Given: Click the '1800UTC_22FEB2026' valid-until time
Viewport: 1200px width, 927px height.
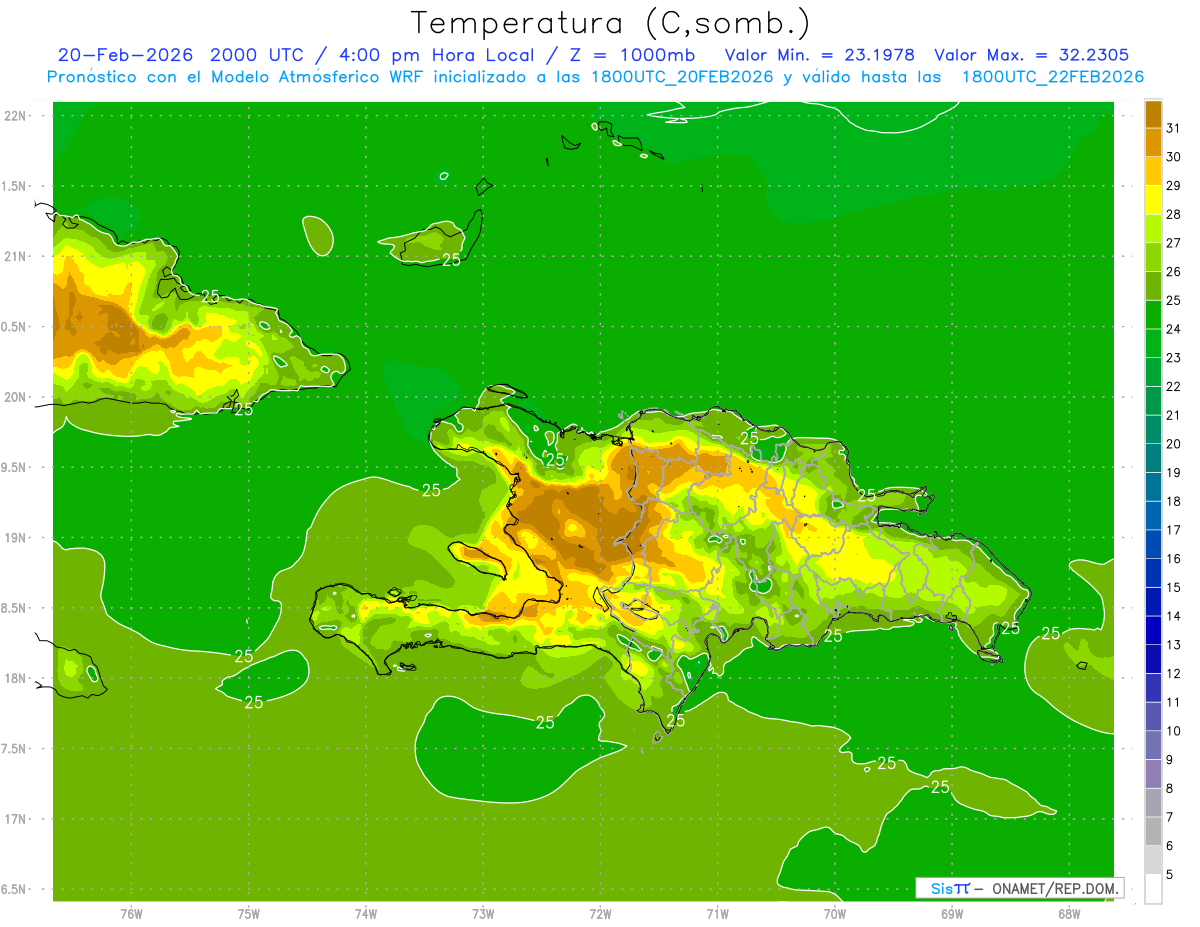Looking at the screenshot, I should pyautogui.click(x=1053, y=77).
